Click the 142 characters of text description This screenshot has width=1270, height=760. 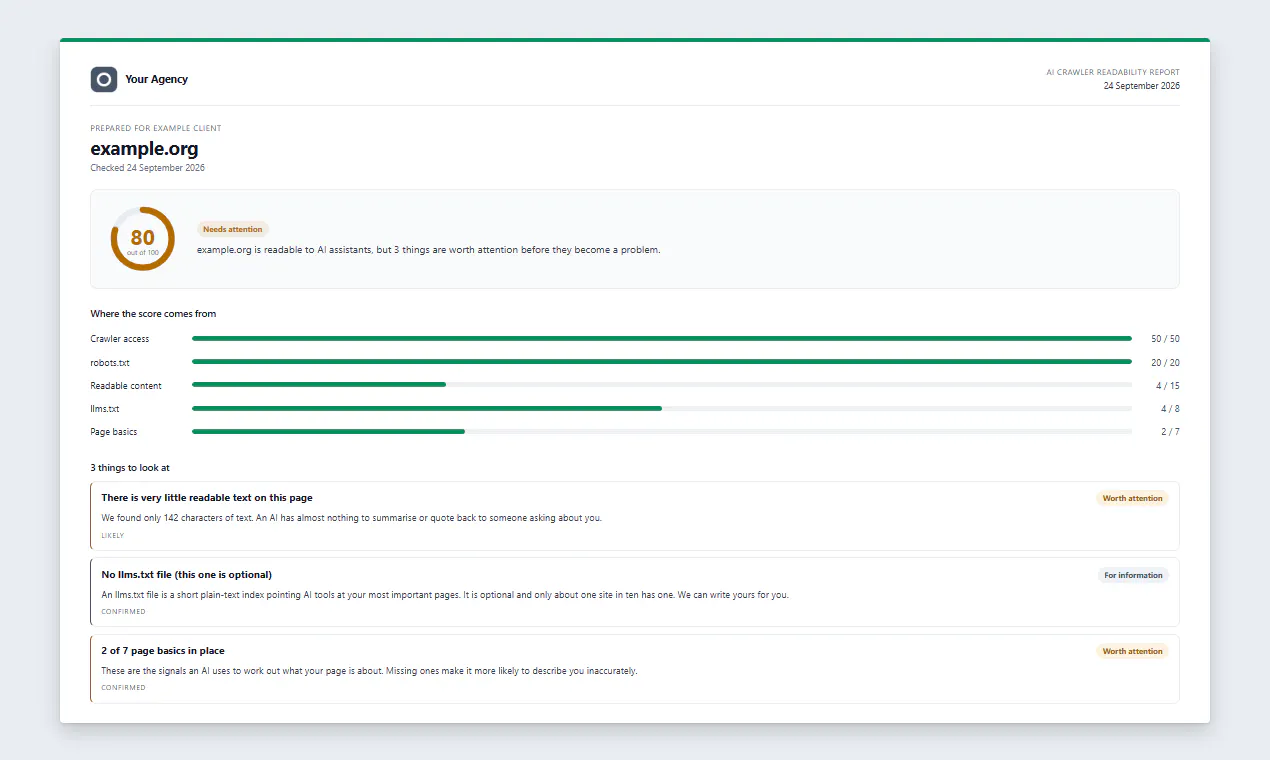click(352, 518)
